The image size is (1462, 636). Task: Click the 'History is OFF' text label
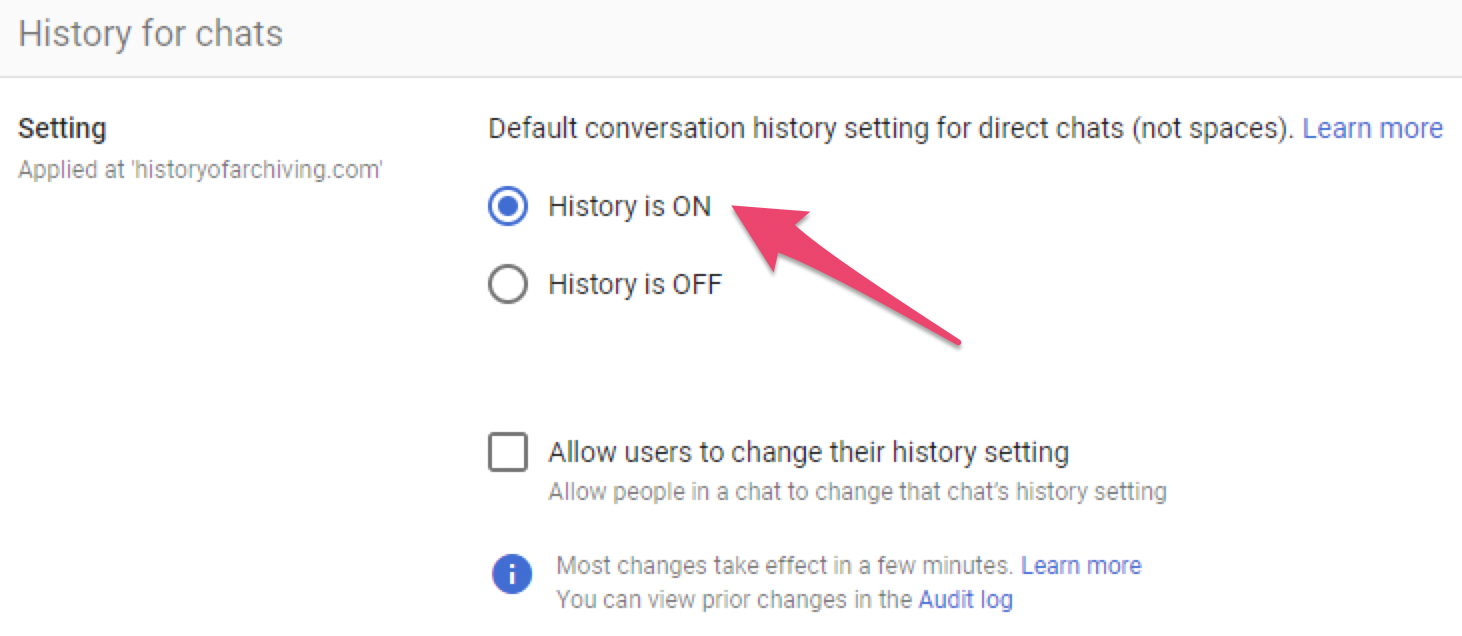tap(635, 285)
